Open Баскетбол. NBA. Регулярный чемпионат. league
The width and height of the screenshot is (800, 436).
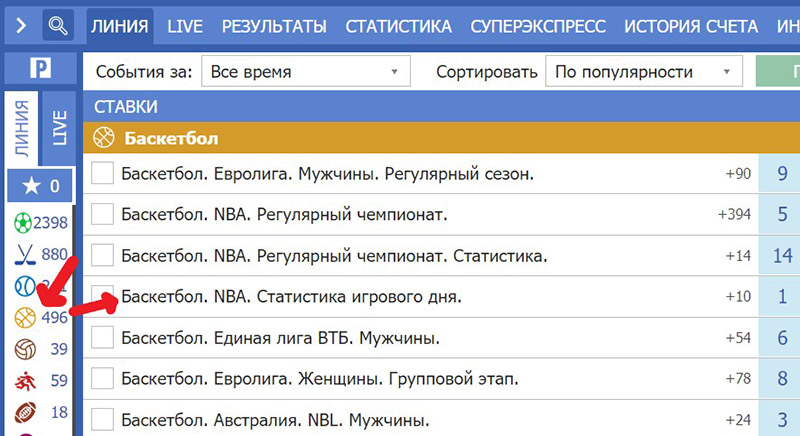(x=284, y=215)
